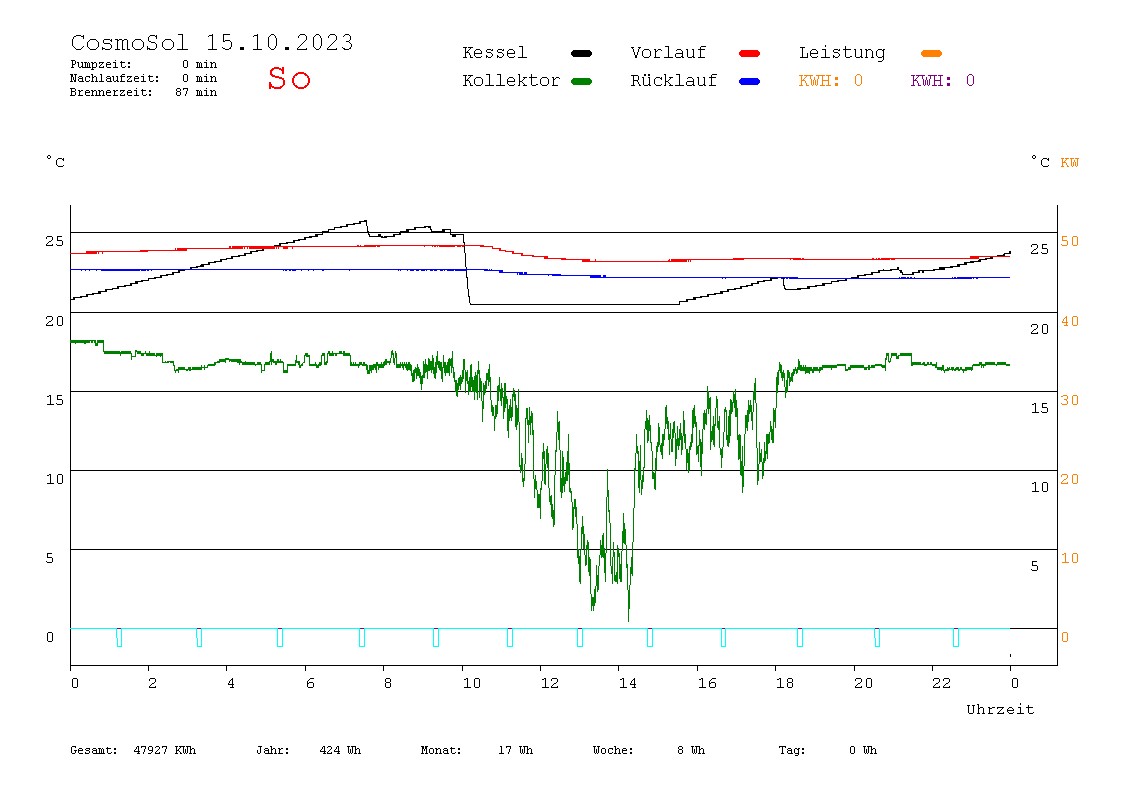Click the 'Jahr:' label
1148x812 pixels.
click(272, 750)
